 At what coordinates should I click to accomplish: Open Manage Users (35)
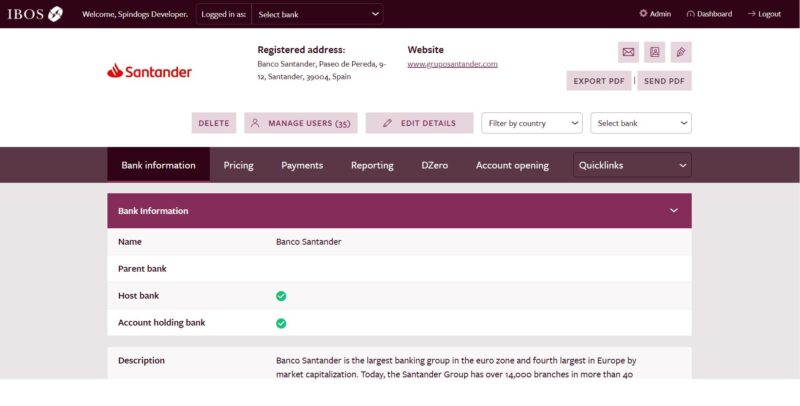pyautogui.click(x=301, y=123)
